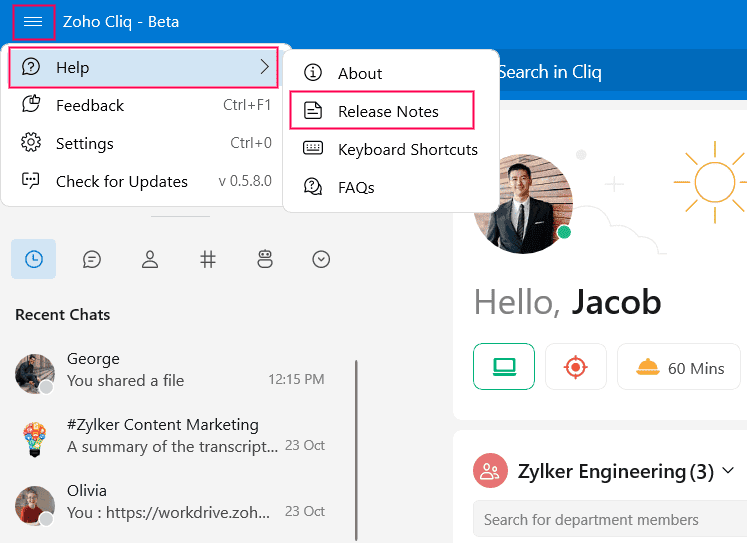Switch to the contacts person icon

[150, 259]
